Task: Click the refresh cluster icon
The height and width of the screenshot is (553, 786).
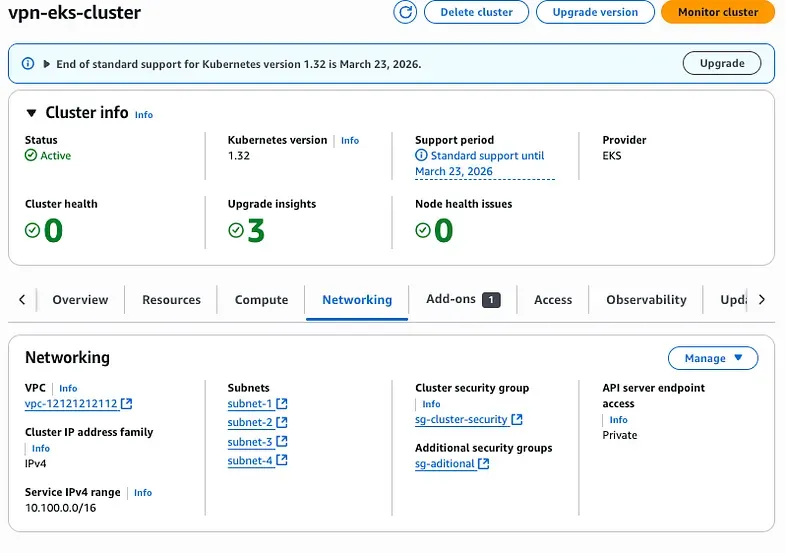Action: pyautogui.click(x=405, y=12)
